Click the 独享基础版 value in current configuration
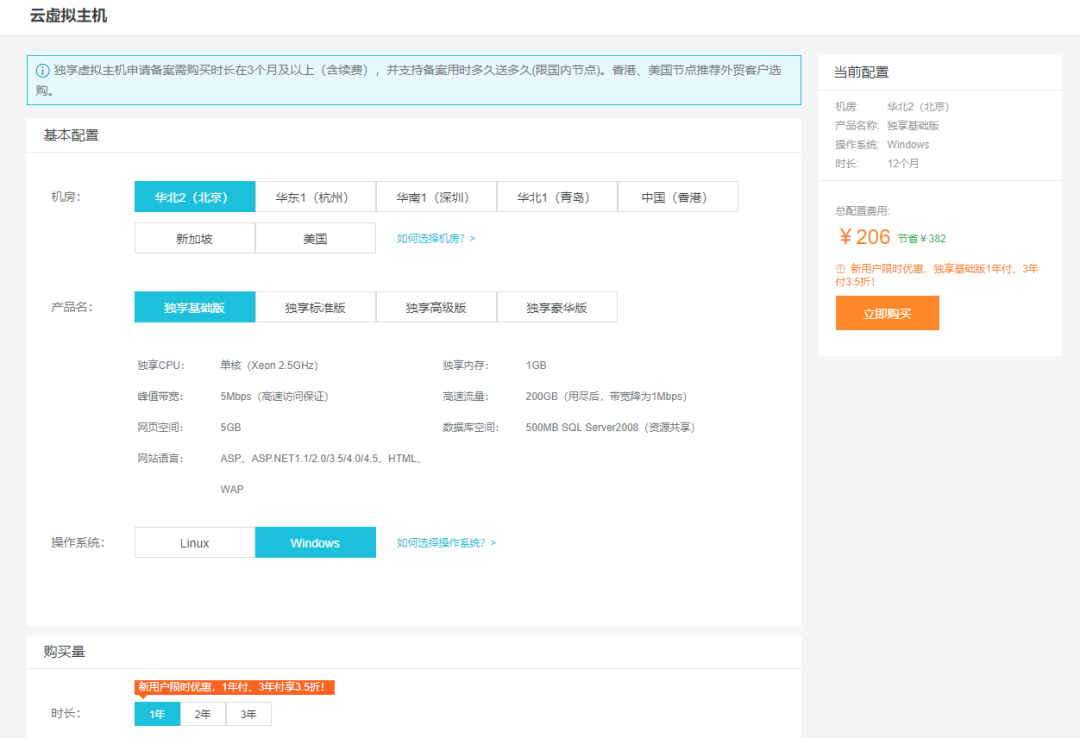The height and width of the screenshot is (738, 1080). coord(913,125)
